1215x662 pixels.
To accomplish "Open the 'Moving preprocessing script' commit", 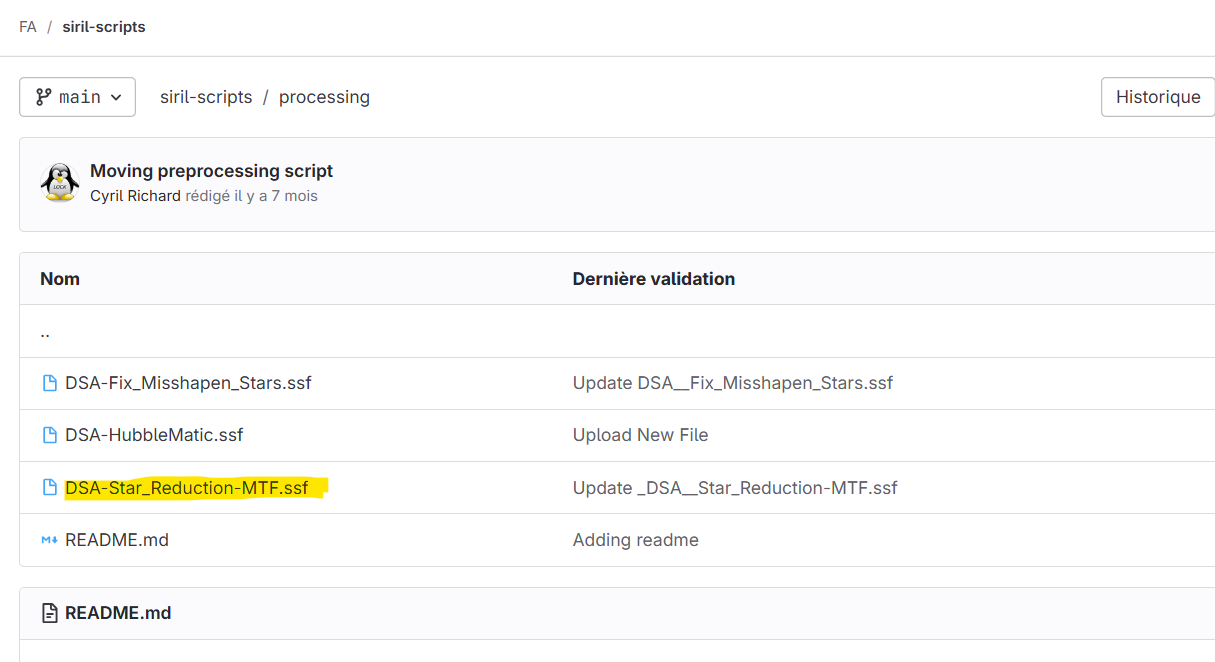I will point(211,171).
